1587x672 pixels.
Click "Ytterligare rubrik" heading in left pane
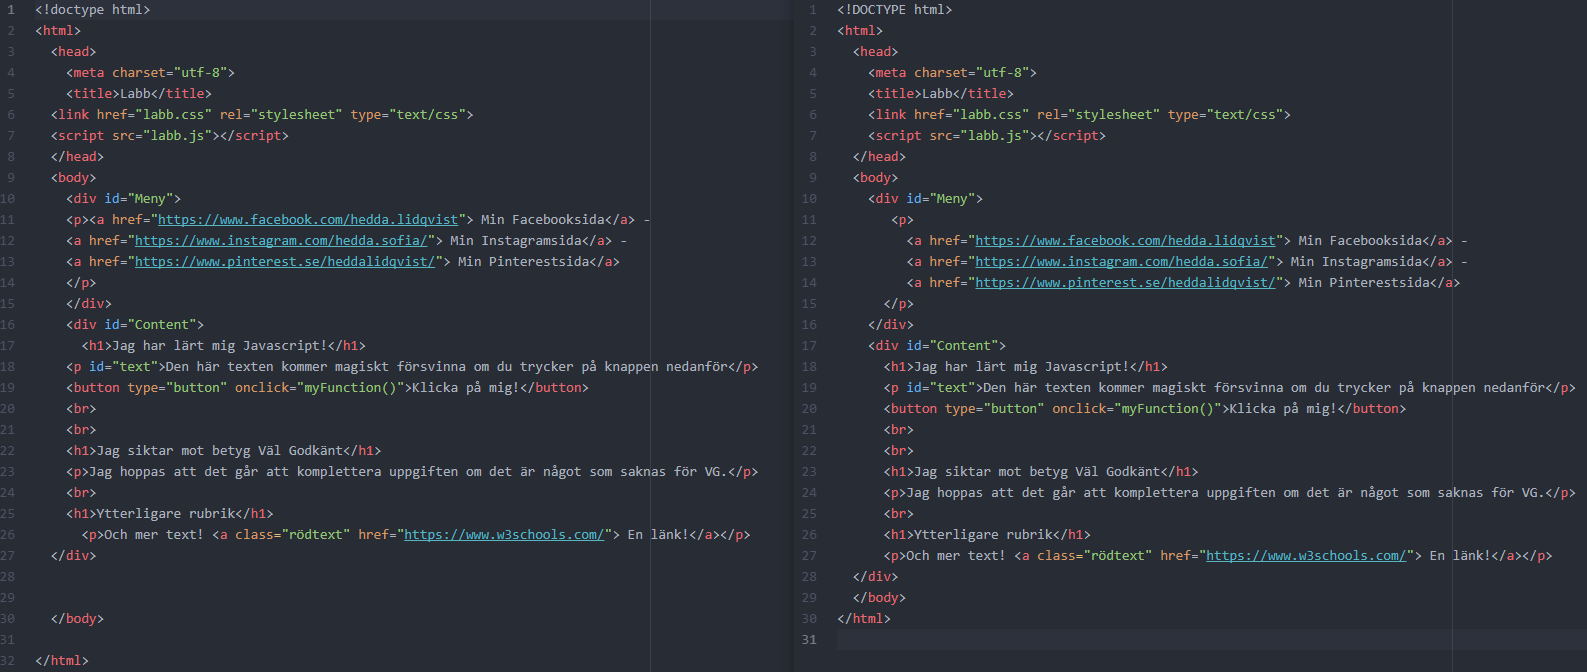(166, 514)
